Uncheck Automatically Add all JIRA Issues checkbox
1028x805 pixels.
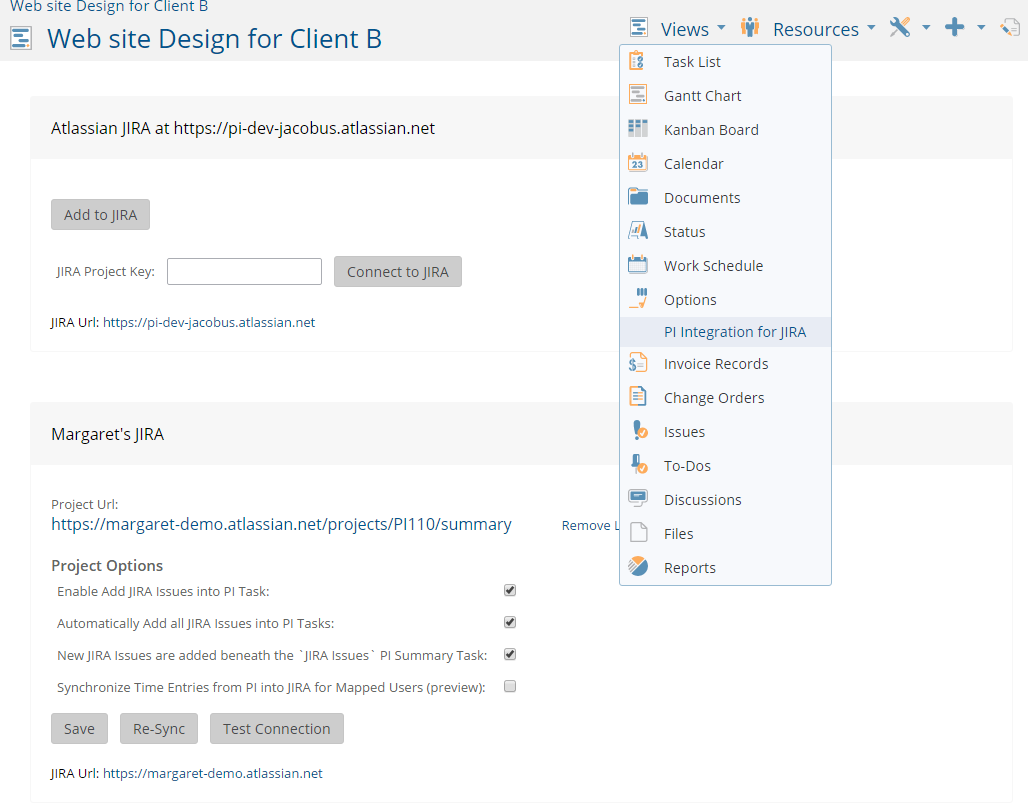[510, 622]
